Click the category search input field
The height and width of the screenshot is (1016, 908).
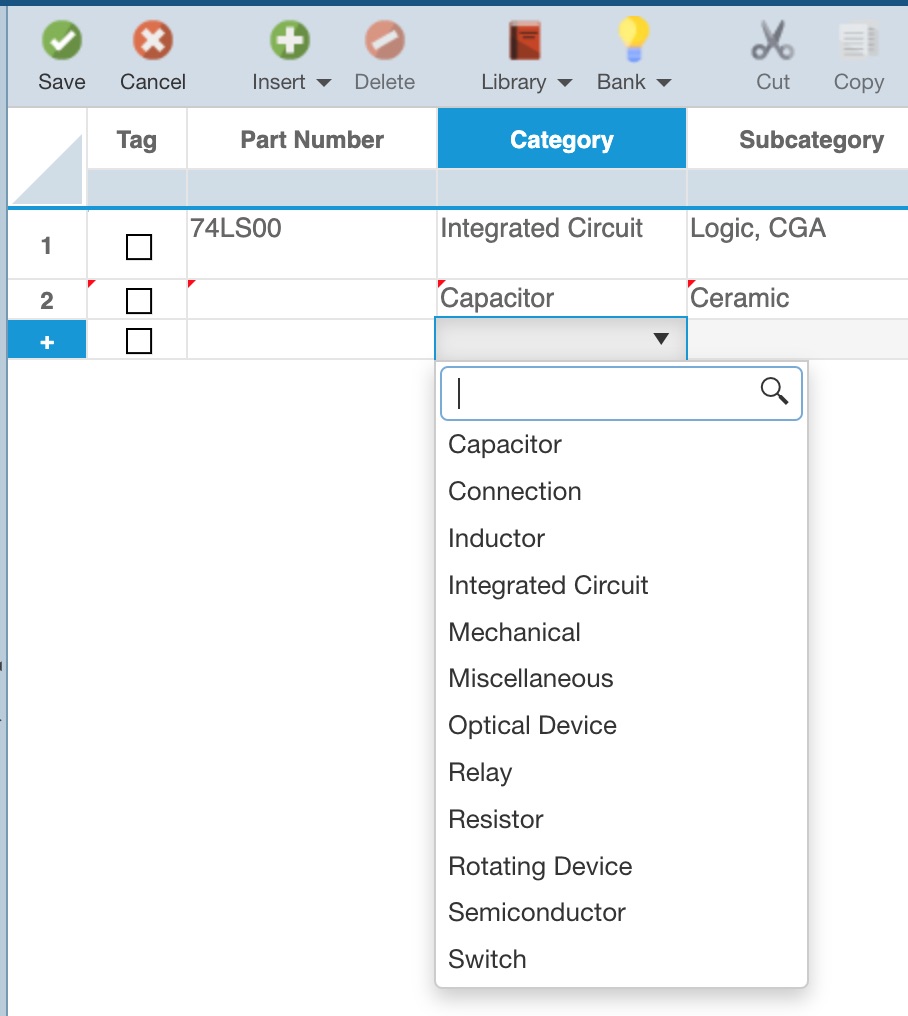point(605,394)
